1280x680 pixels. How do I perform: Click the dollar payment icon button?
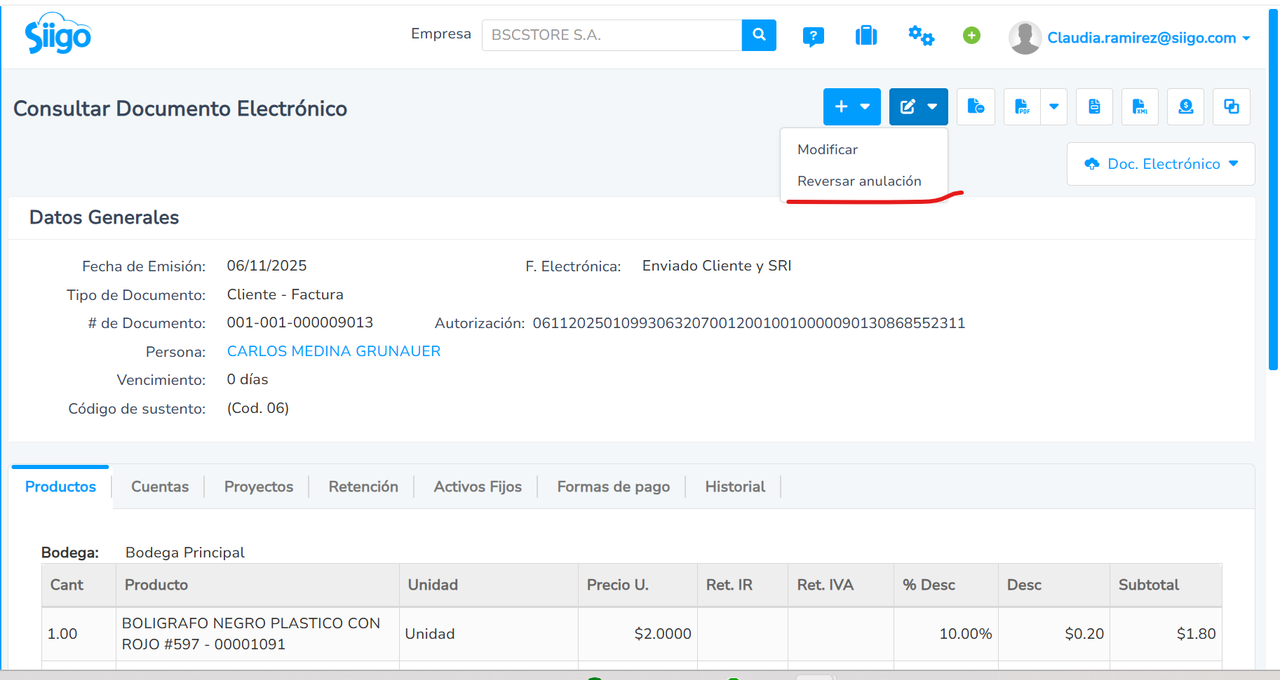tap(1186, 107)
